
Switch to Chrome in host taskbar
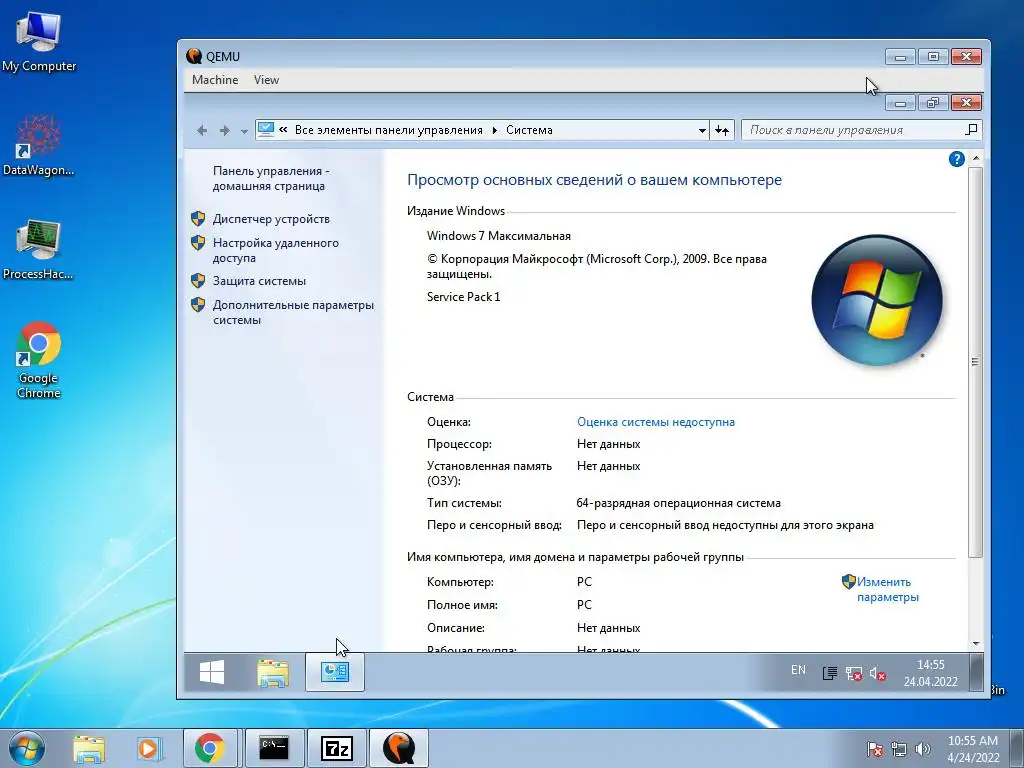click(210, 748)
